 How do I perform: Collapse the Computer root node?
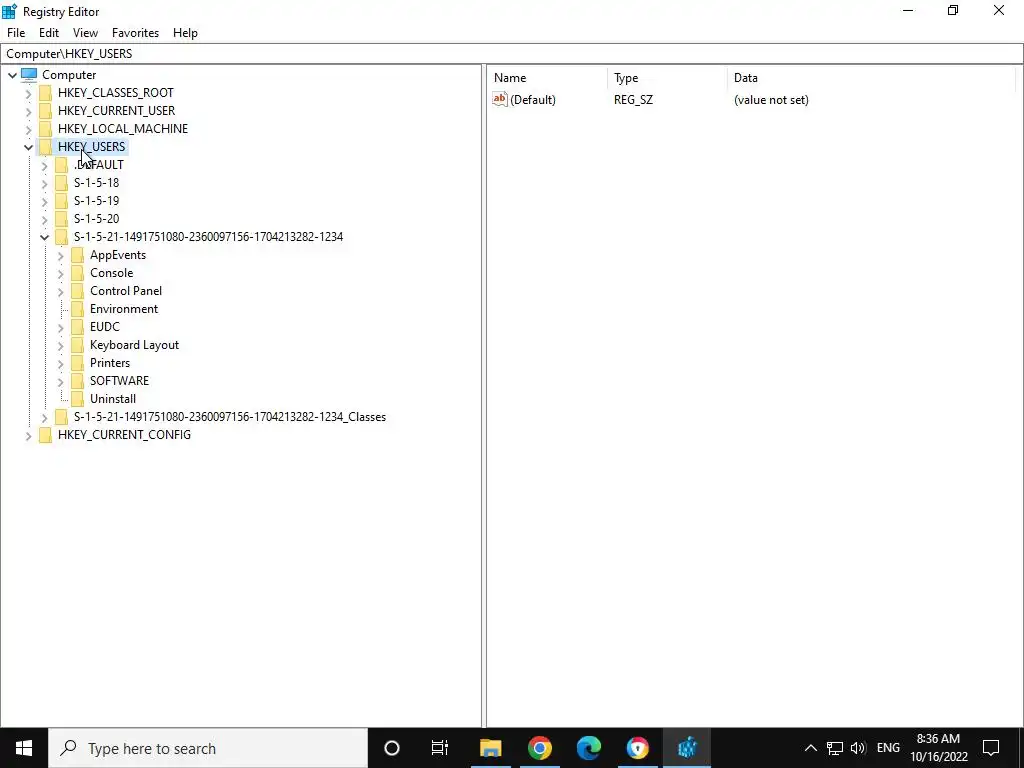(x=12, y=75)
